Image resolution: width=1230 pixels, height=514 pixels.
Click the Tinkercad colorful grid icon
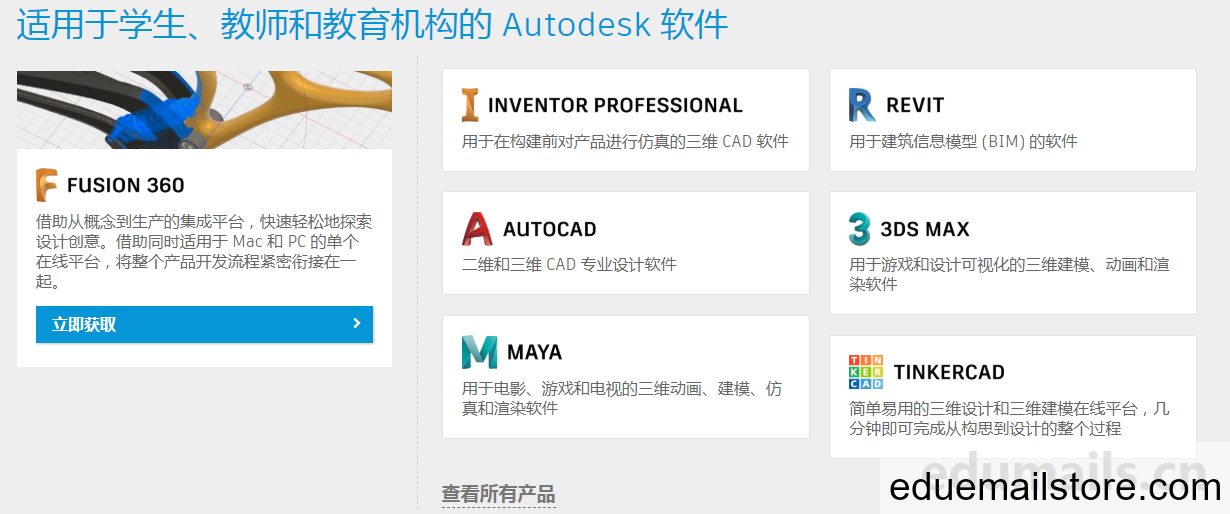tap(866, 372)
